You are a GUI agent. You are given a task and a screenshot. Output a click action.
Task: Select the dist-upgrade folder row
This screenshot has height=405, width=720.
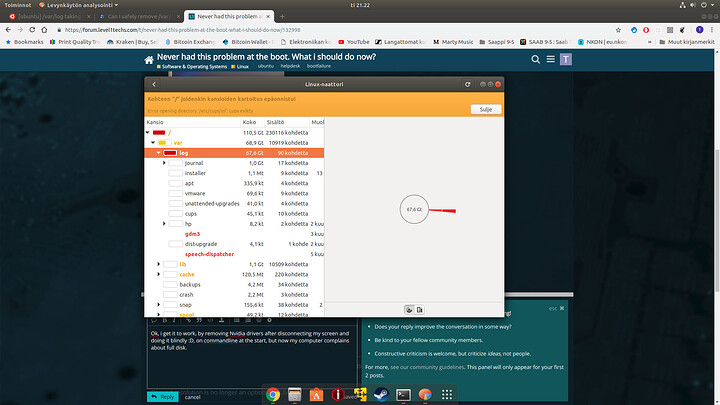[x=234, y=244]
